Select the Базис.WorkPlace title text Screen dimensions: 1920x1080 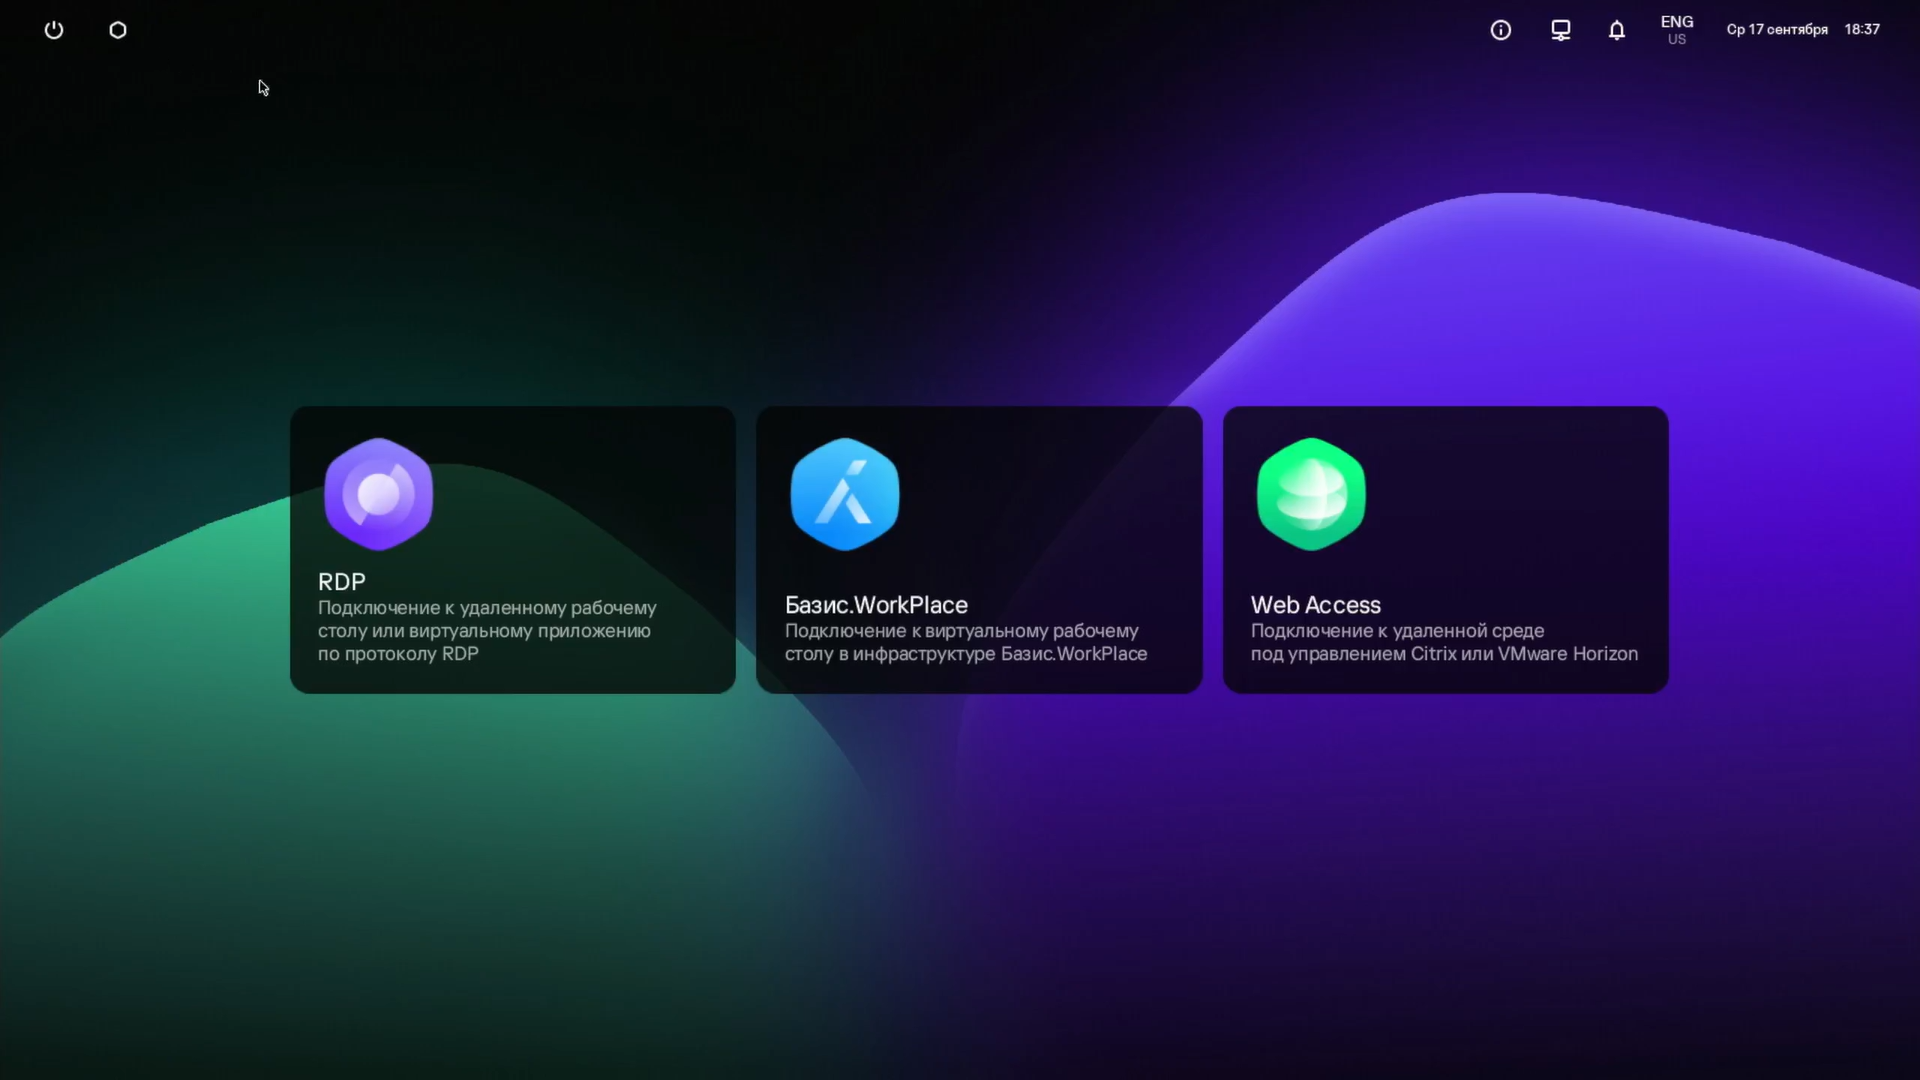tap(876, 605)
